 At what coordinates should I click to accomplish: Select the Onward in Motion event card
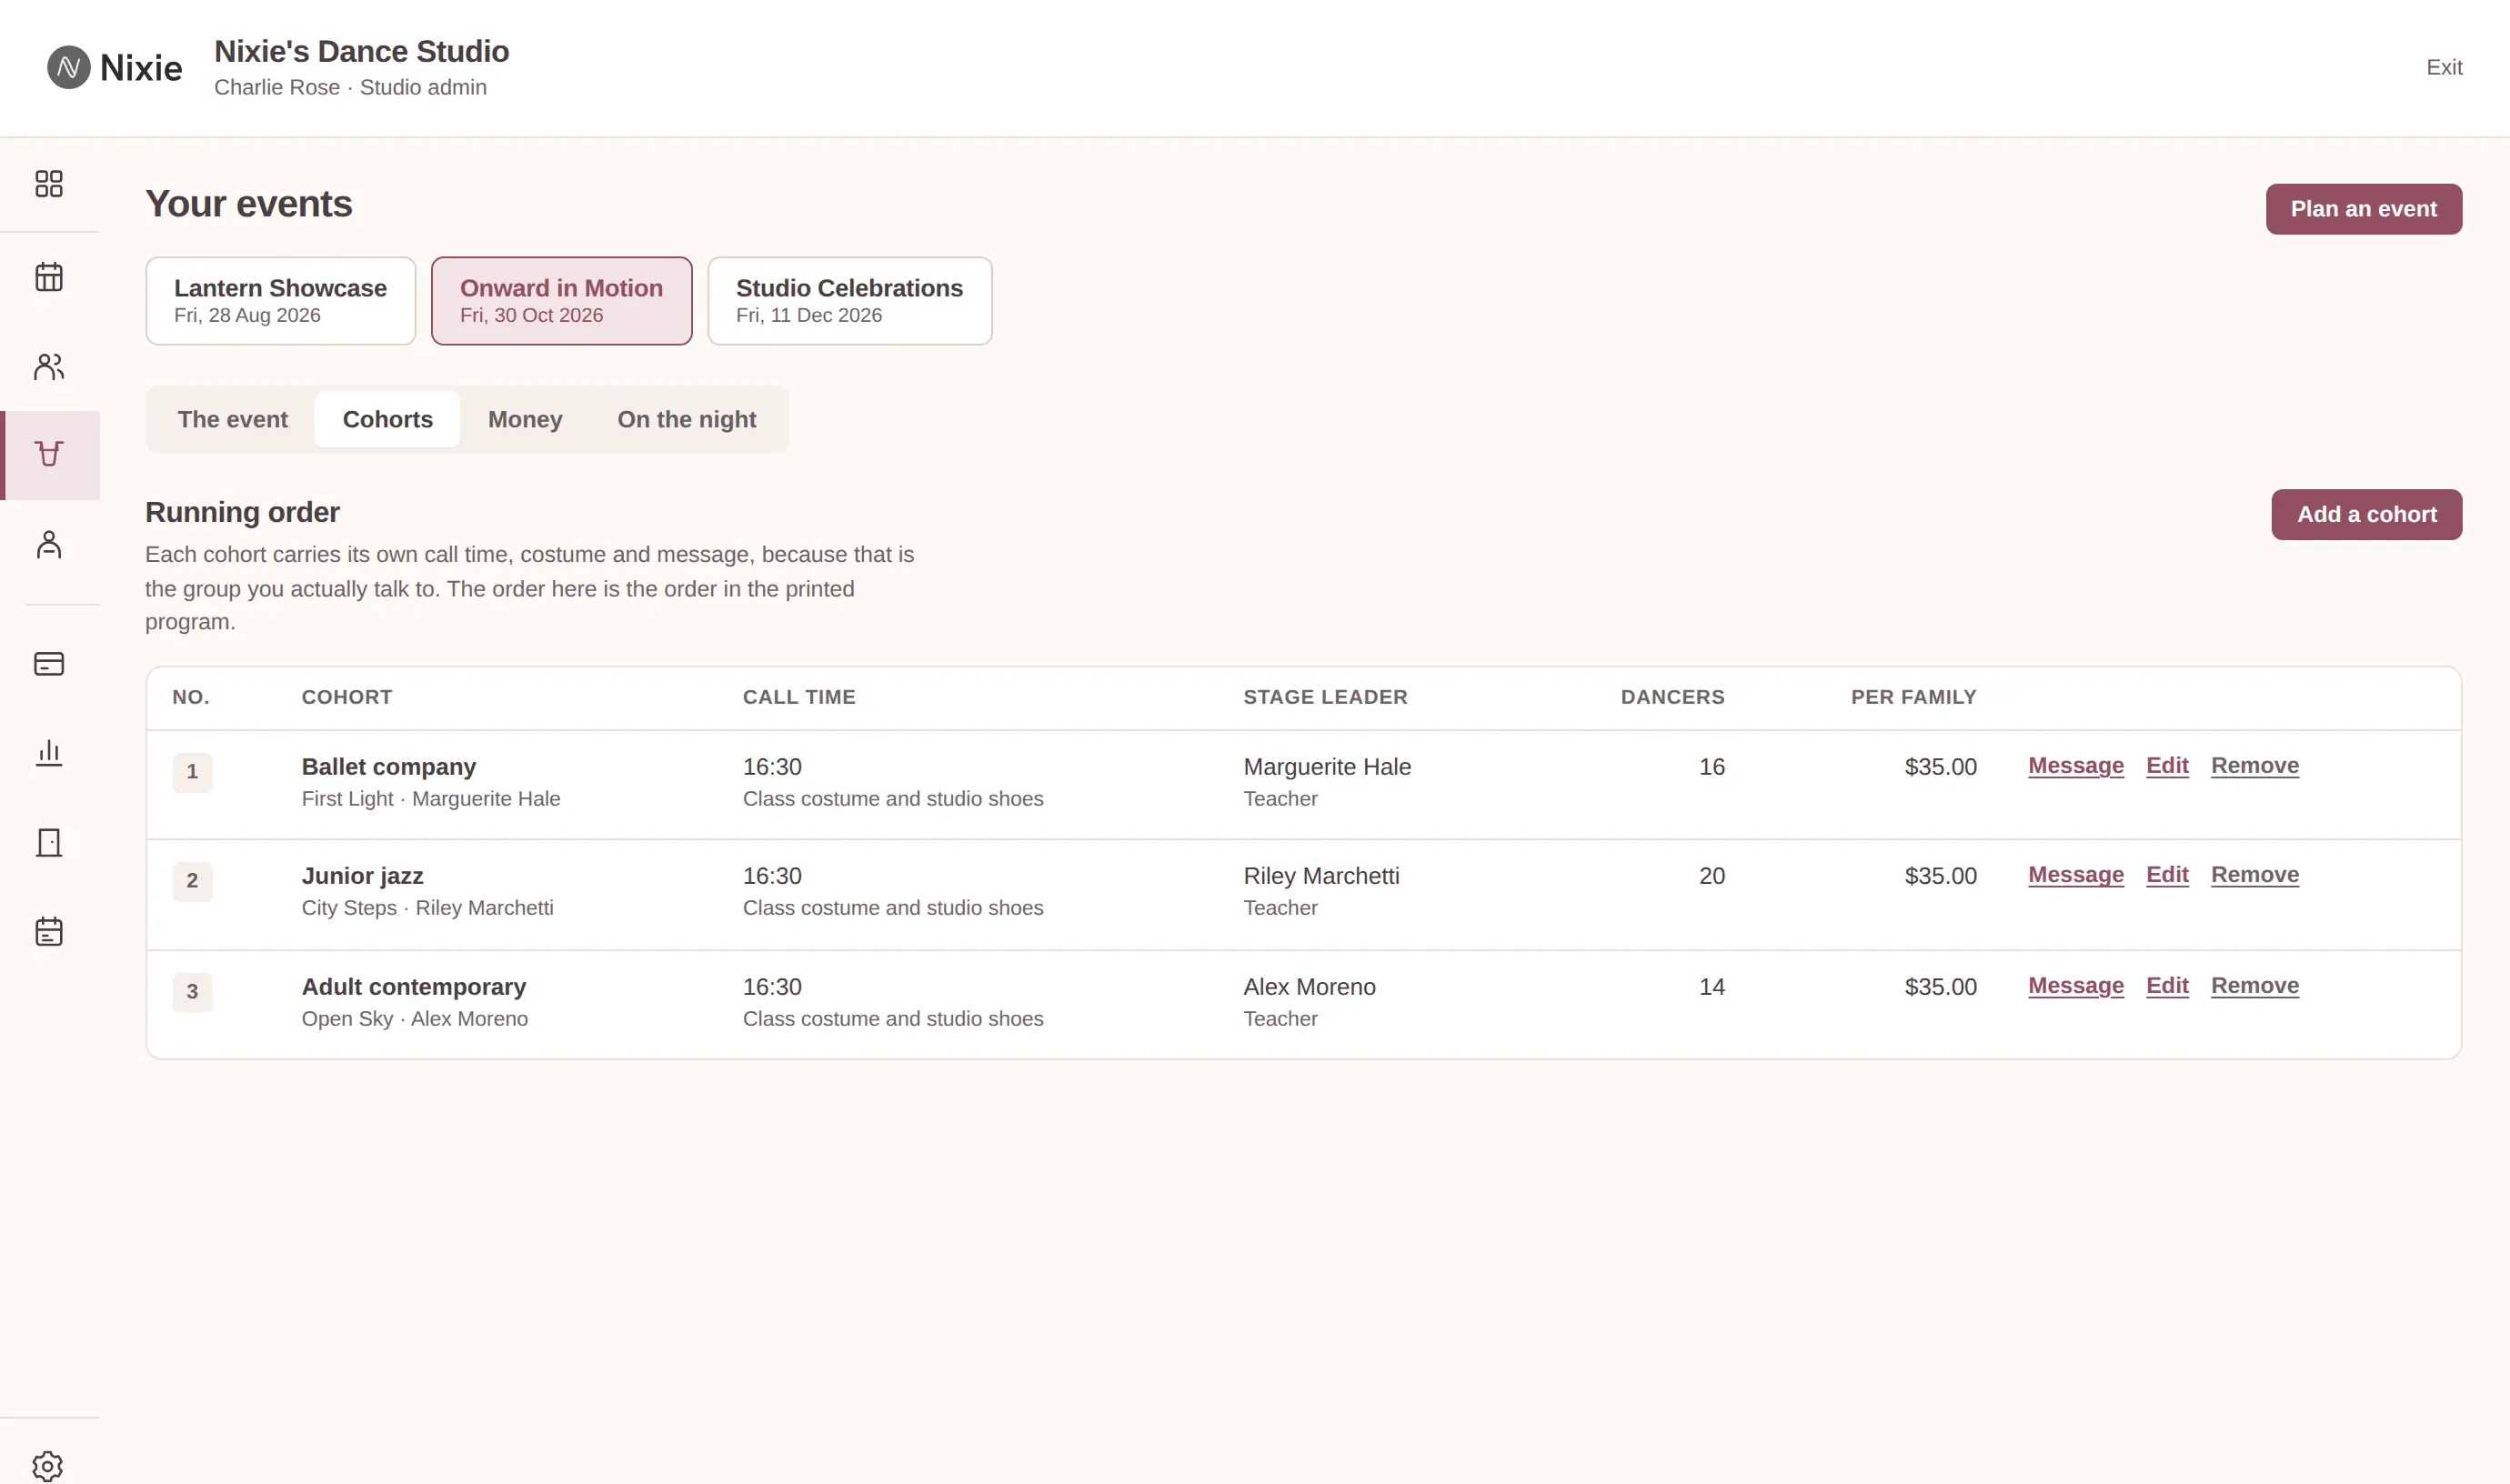tap(561, 301)
